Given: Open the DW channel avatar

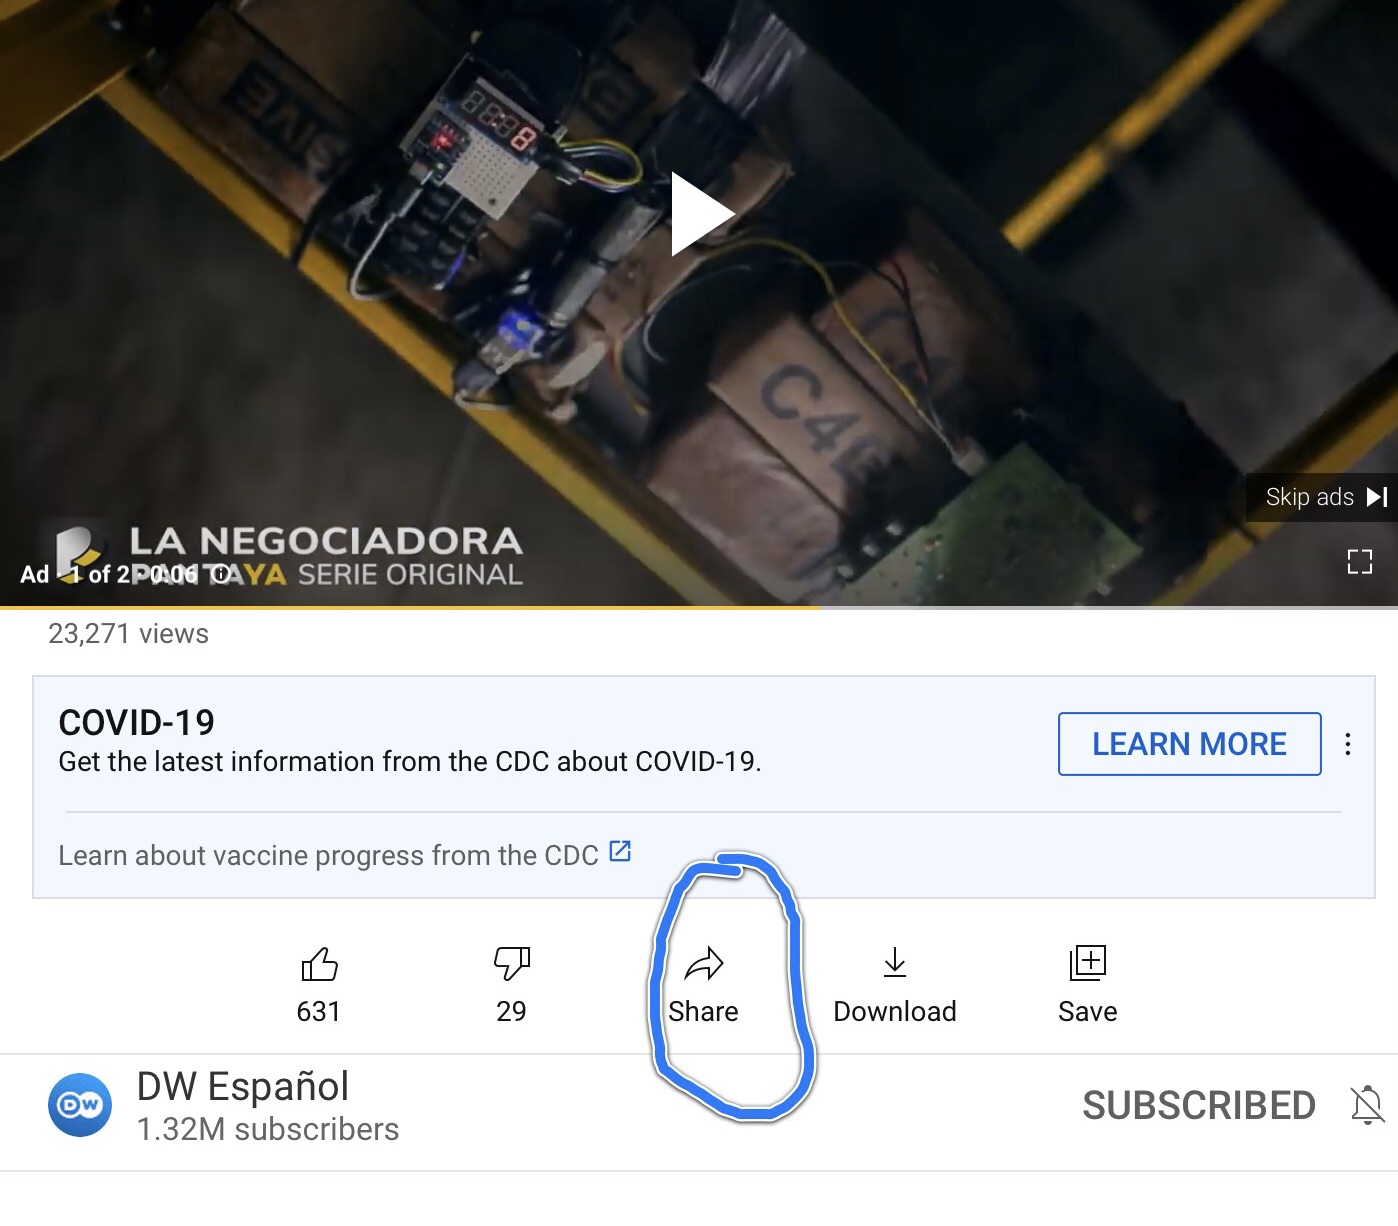Looking at the screenshot, I should [80, 1105].
